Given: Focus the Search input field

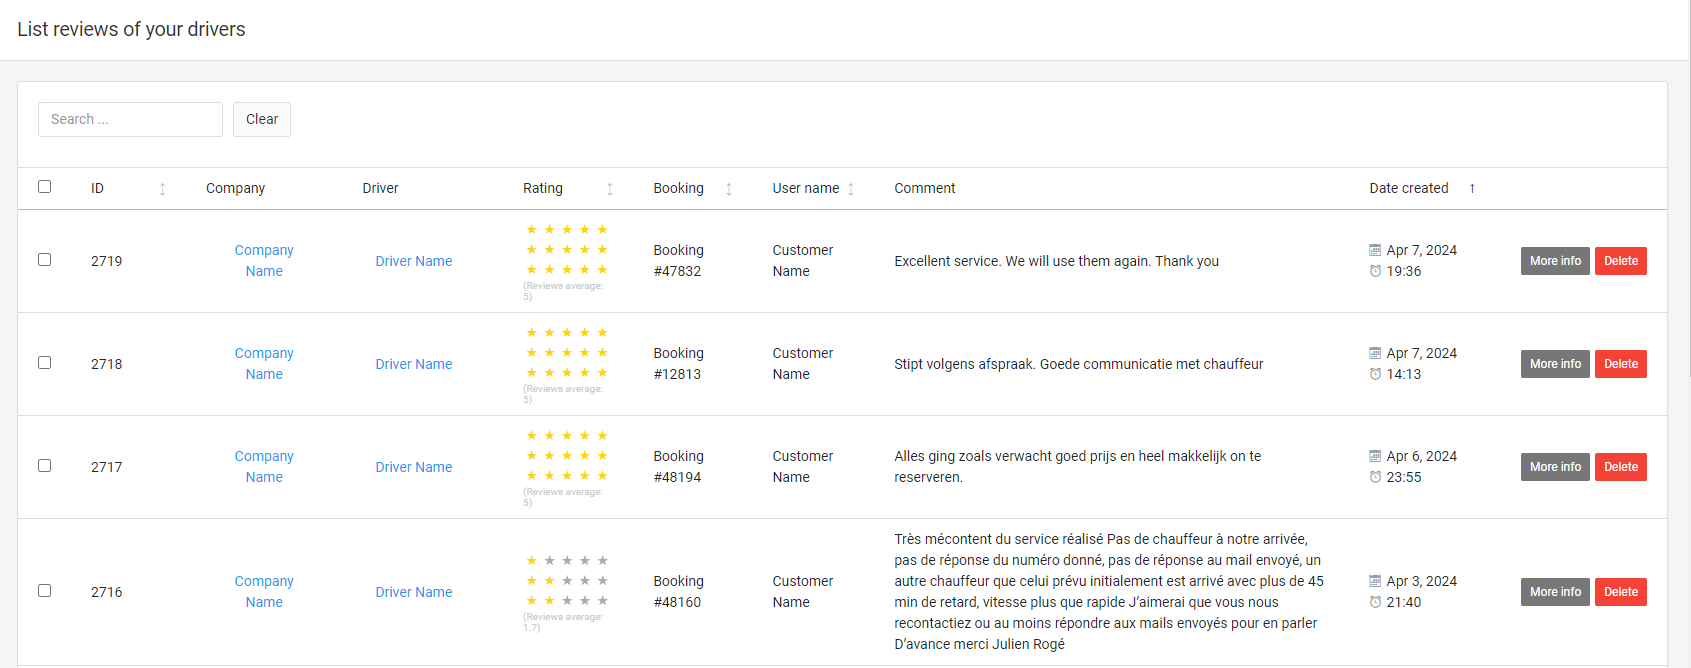Looking at the screenshot, I should (130, 119).
